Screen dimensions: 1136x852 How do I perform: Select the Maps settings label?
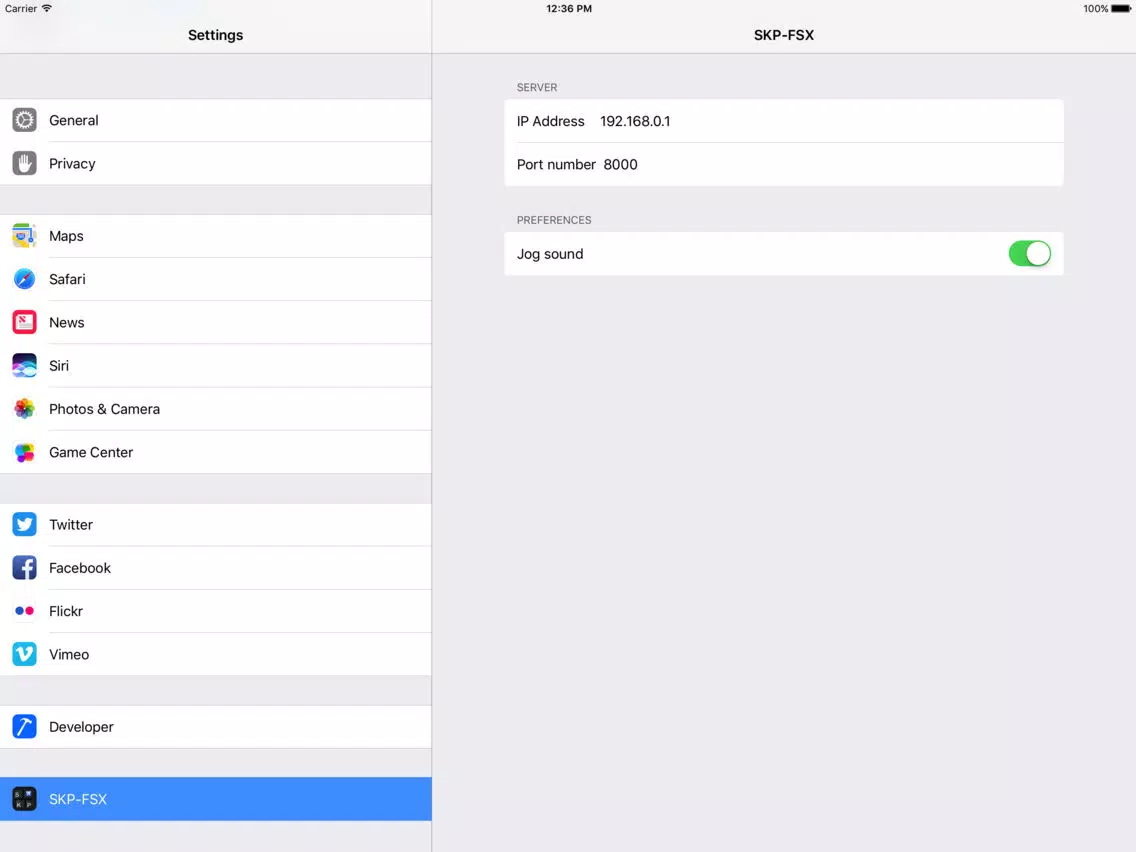pyautogui.click(x=67, y=236)
